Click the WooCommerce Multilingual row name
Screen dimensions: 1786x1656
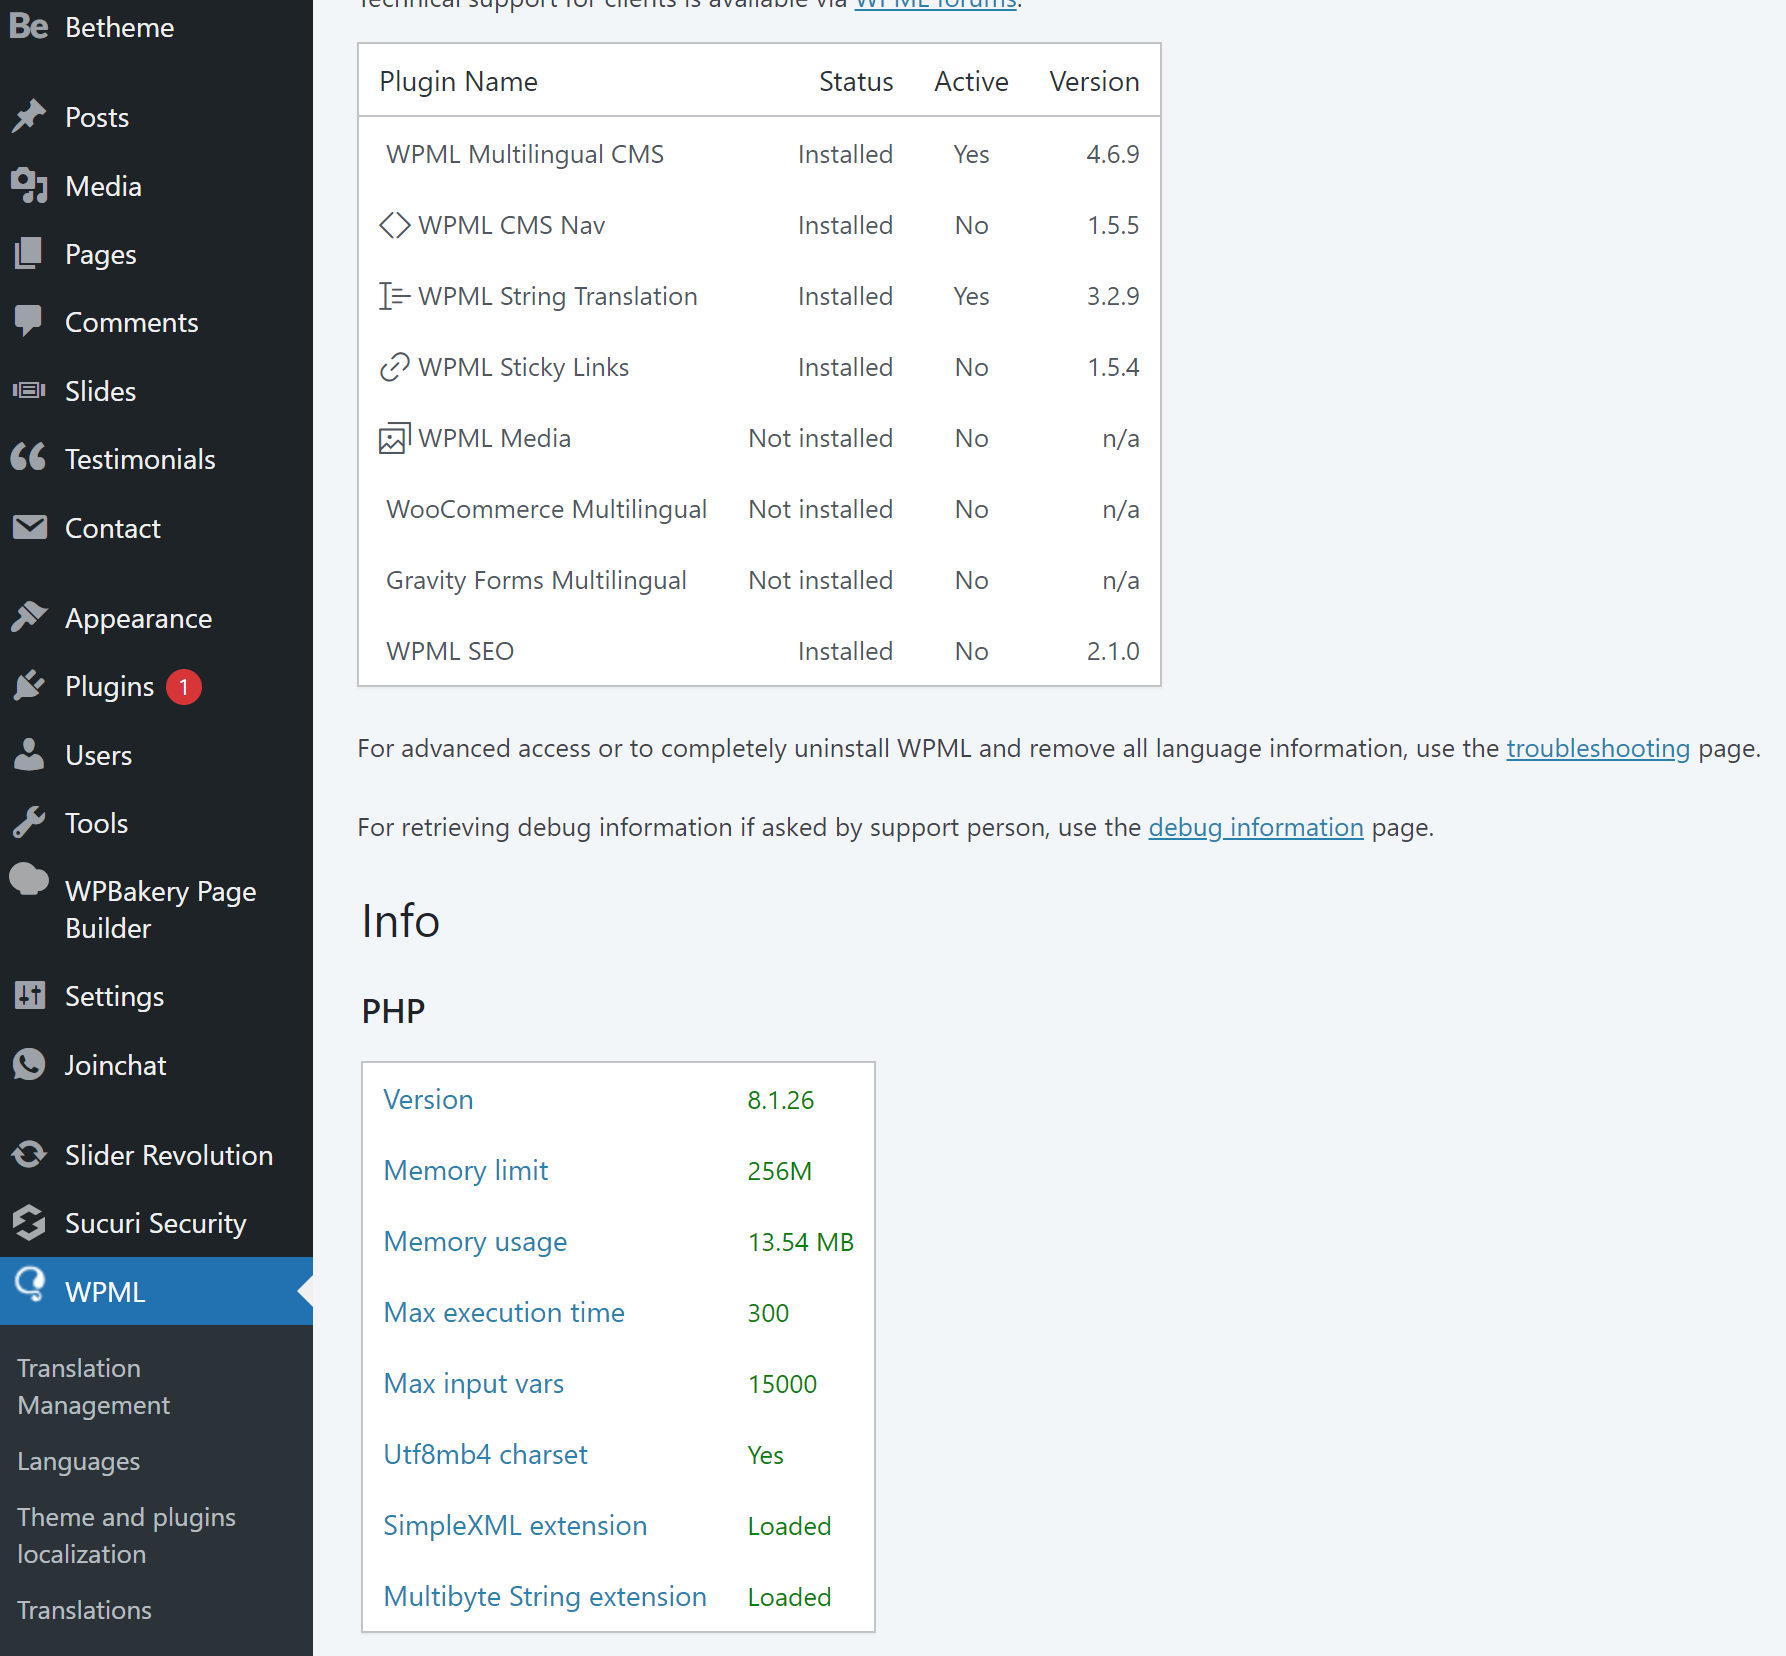[547, 509]
